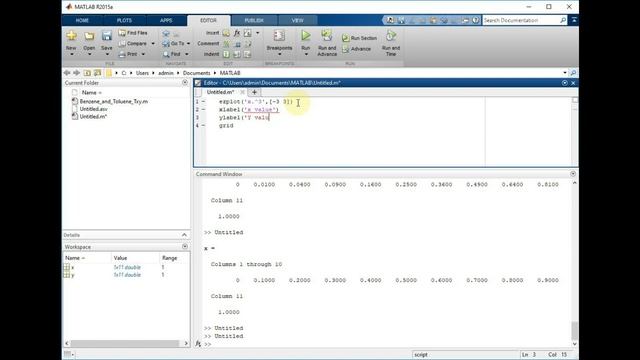This screenshot has height=360, width=640.
Task: Click the Insert section icon
Action: [x=226, y=33]
